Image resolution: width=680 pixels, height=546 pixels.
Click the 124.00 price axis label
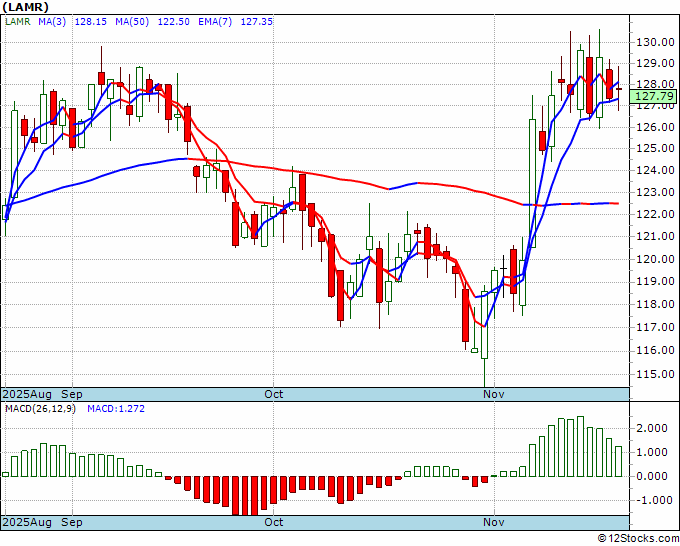[x=655, y=170]
